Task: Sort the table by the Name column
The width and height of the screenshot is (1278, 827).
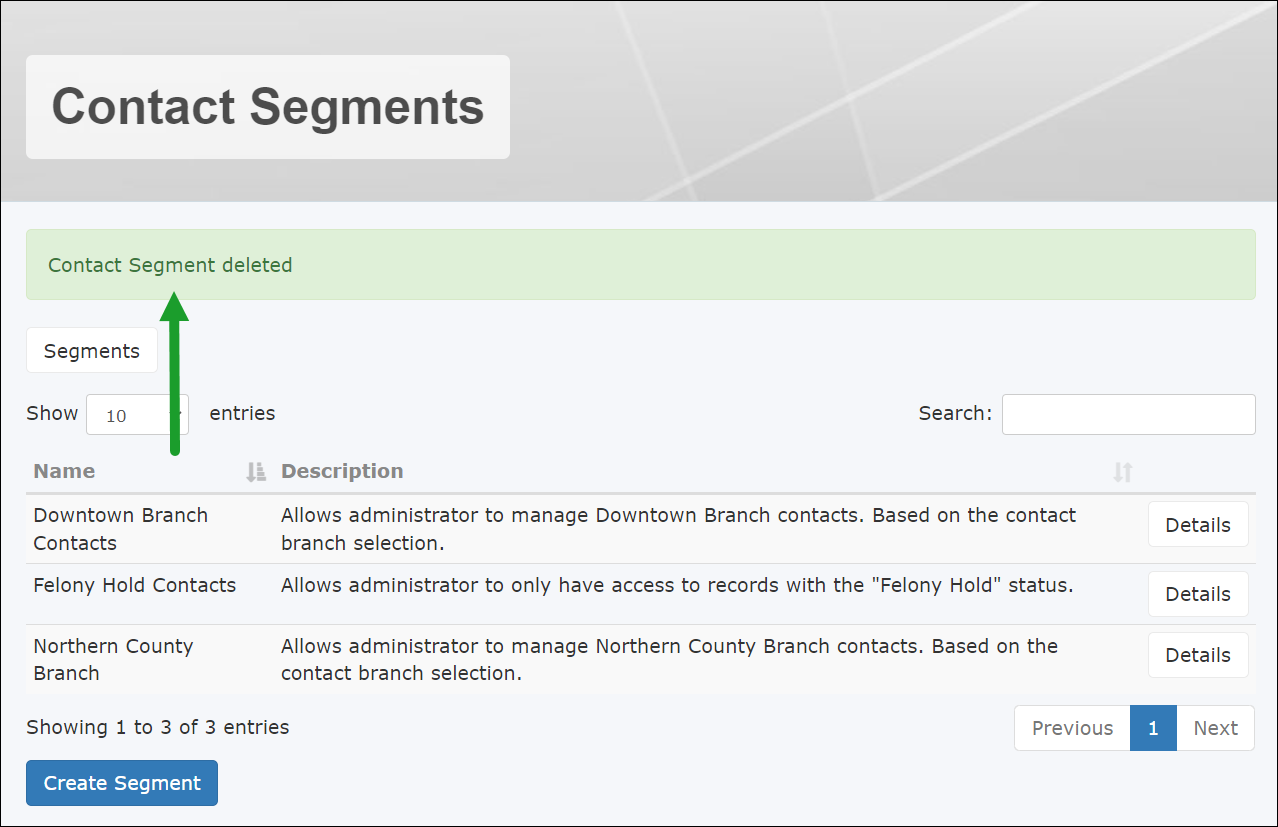Action: 64,470
